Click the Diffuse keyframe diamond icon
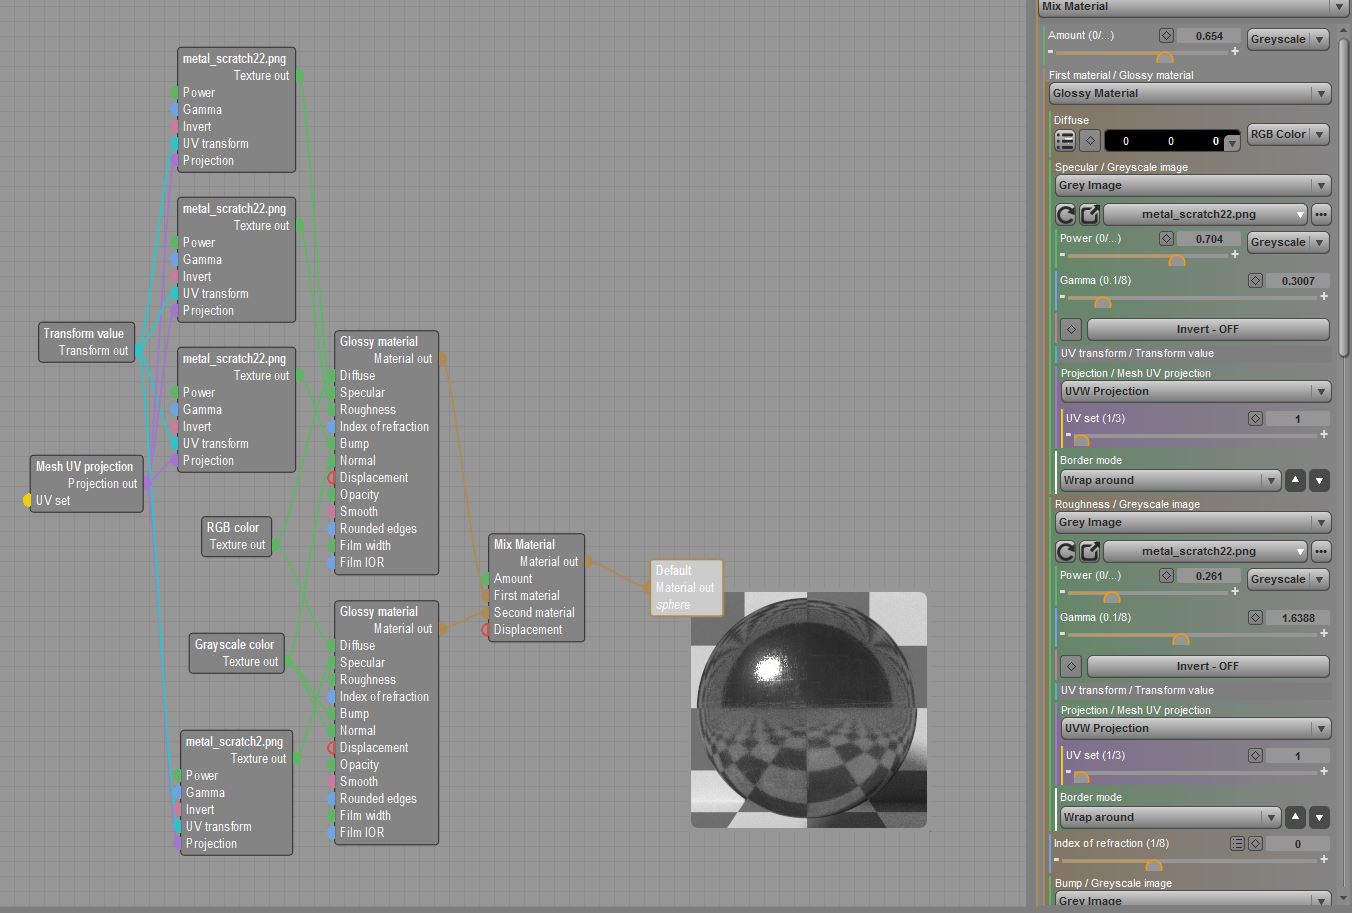 point(1090,141)
